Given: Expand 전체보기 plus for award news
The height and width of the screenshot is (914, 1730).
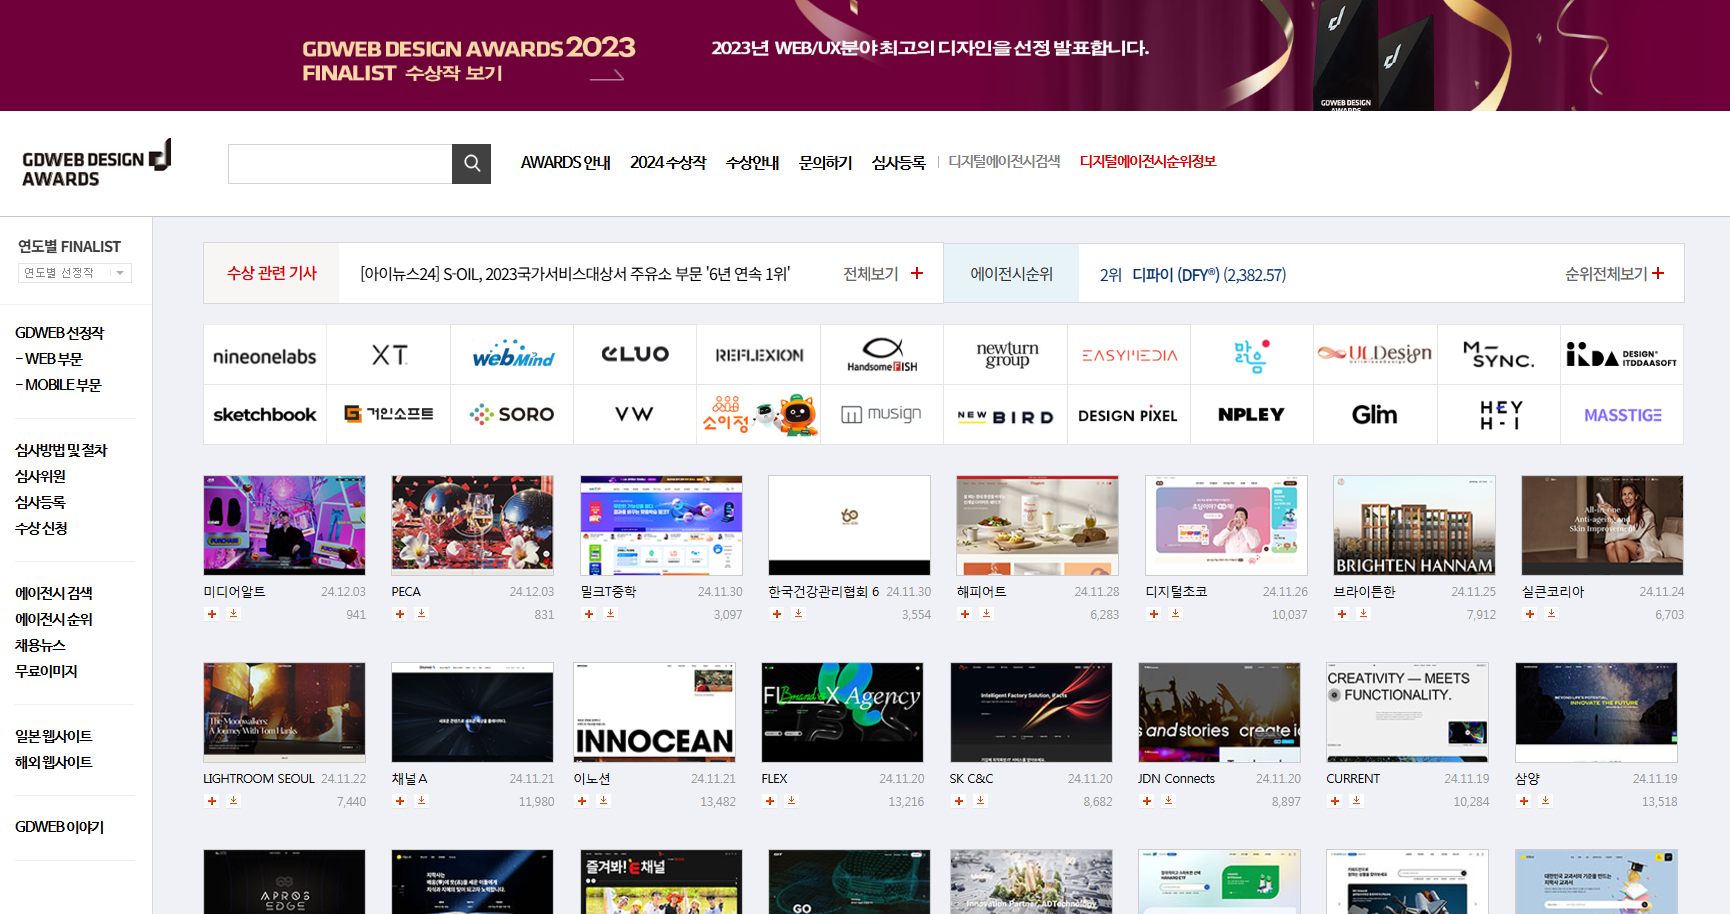Looking at the screenshot, I should tap(917, 273).
